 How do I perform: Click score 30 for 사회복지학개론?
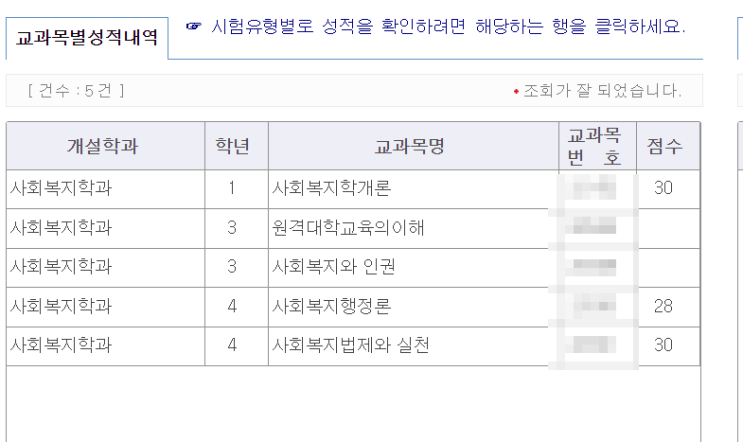click(663, 188)
